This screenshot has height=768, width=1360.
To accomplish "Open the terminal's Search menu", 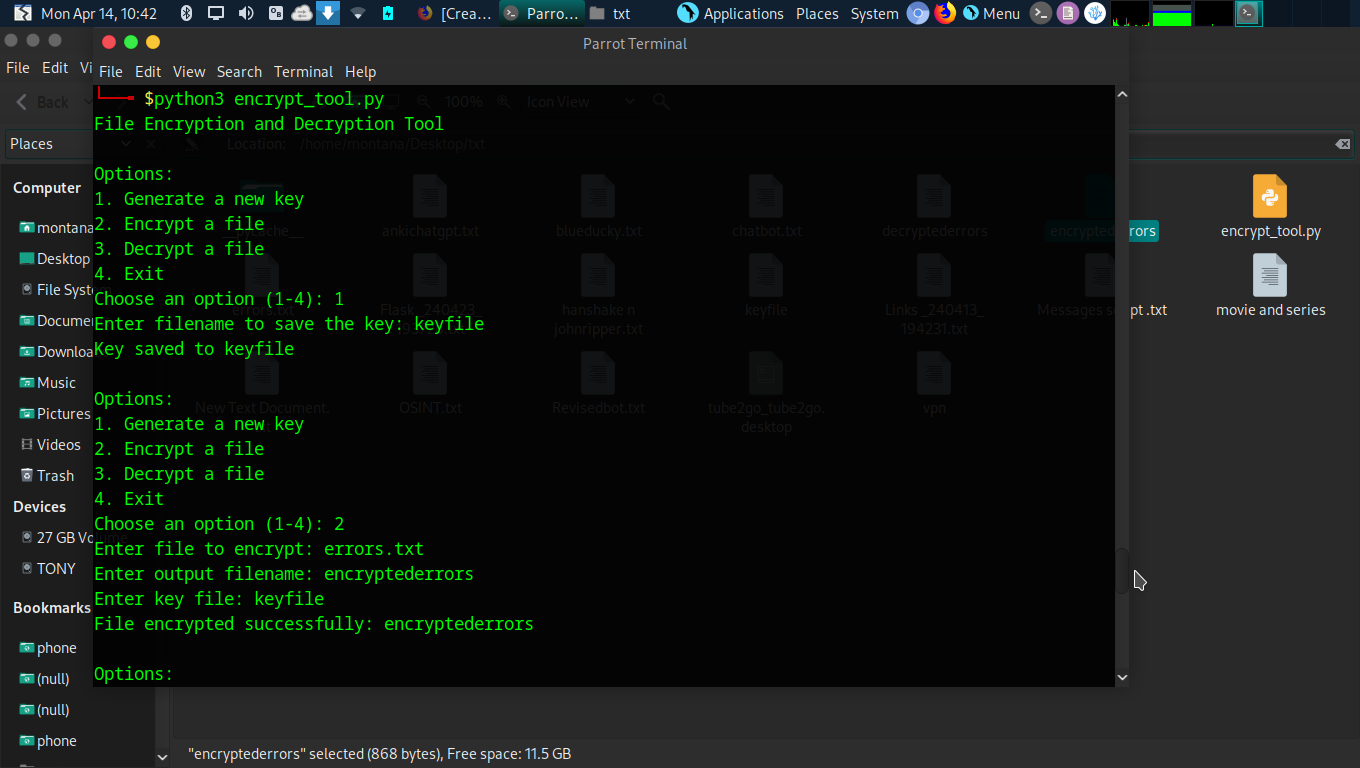I will coord(239,72).
